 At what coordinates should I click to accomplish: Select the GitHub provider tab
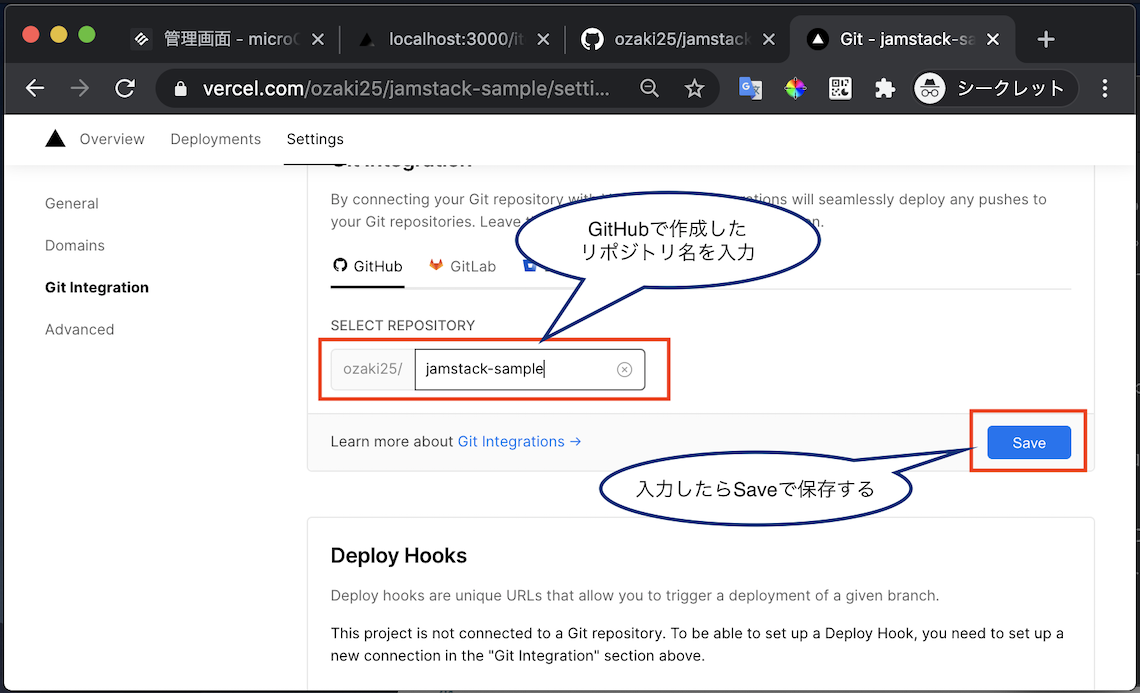click(368, 266)
